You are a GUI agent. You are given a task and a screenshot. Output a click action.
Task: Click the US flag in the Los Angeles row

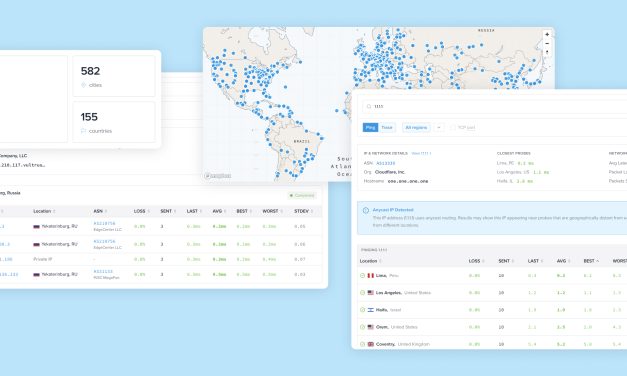pos(371,293)
